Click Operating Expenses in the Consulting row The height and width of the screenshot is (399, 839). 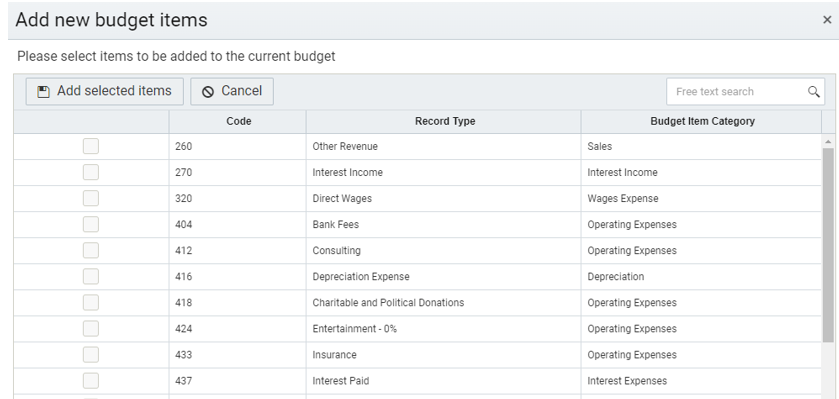[701, 250]
